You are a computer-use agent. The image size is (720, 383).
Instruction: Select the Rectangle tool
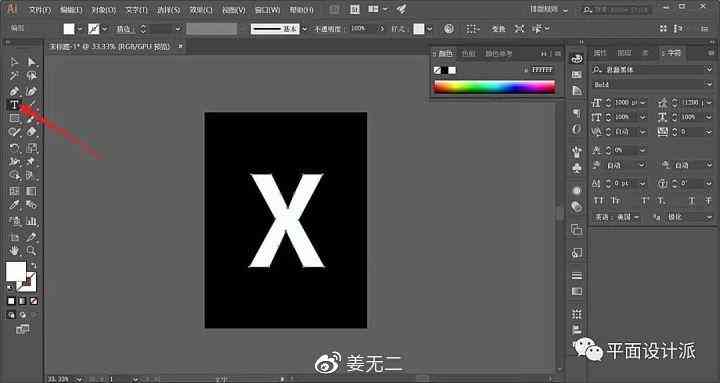(x=14, y=118)
